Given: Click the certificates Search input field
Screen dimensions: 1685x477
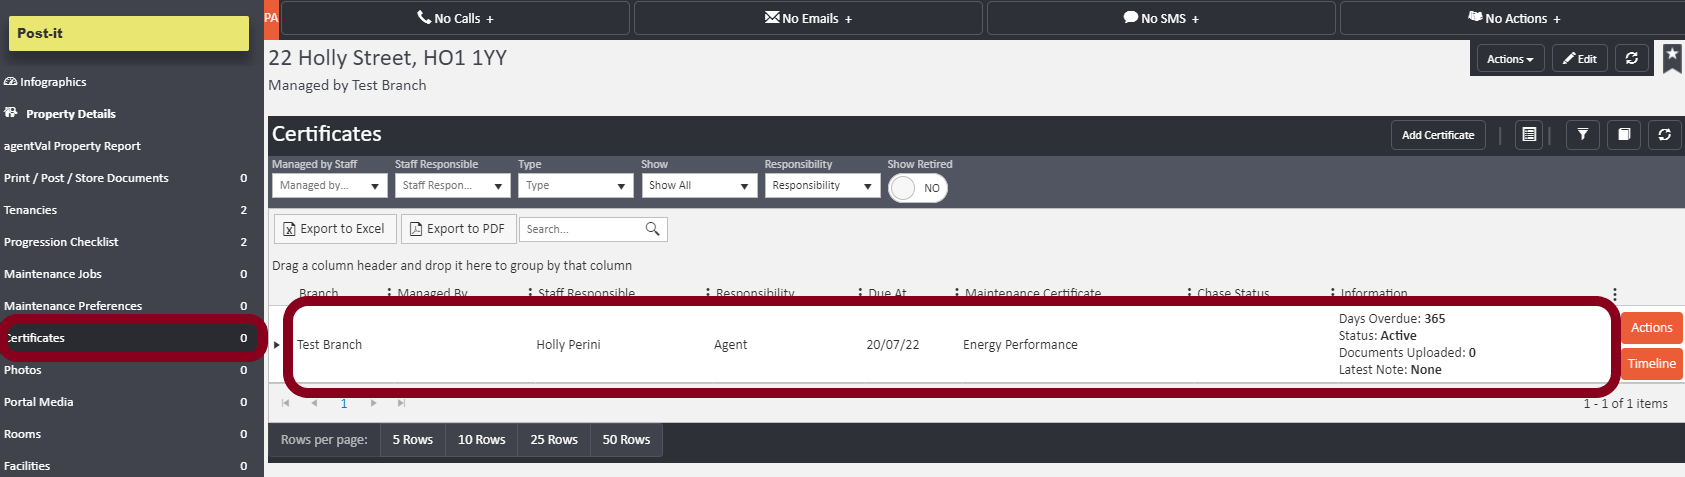Looking at the screenshot, I should pos(580,229).
